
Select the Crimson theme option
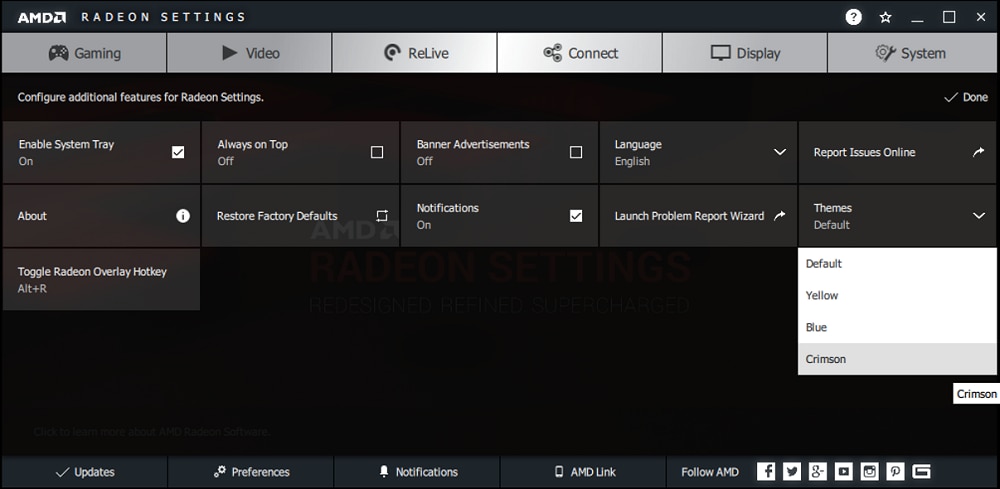(897, 359)
